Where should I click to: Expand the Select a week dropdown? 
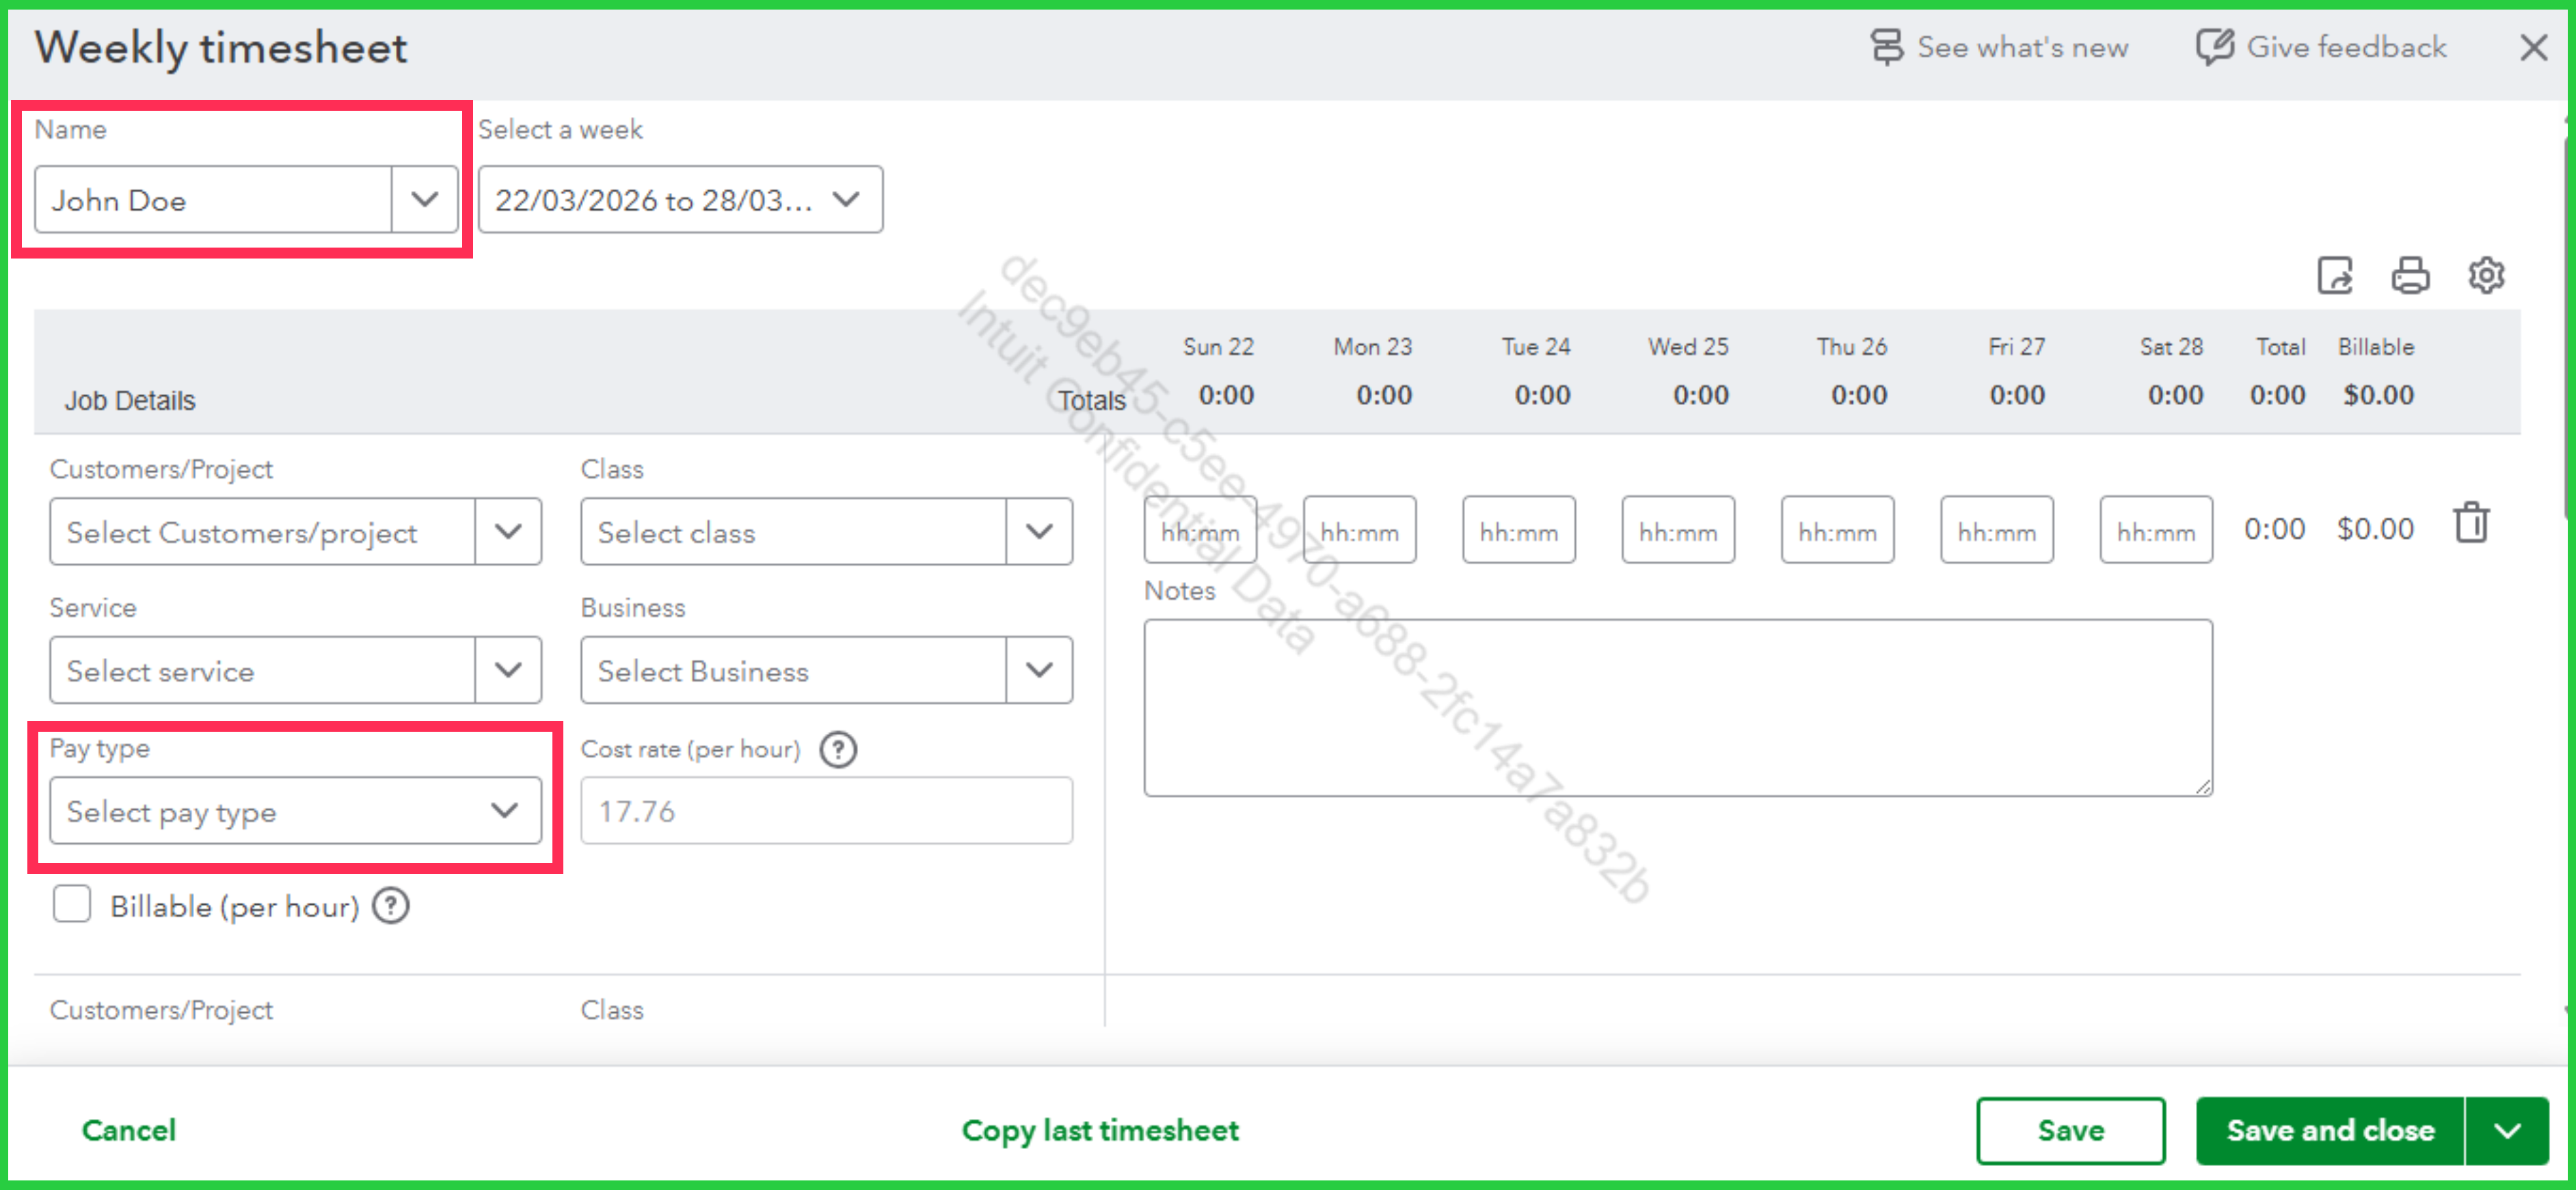845,200
